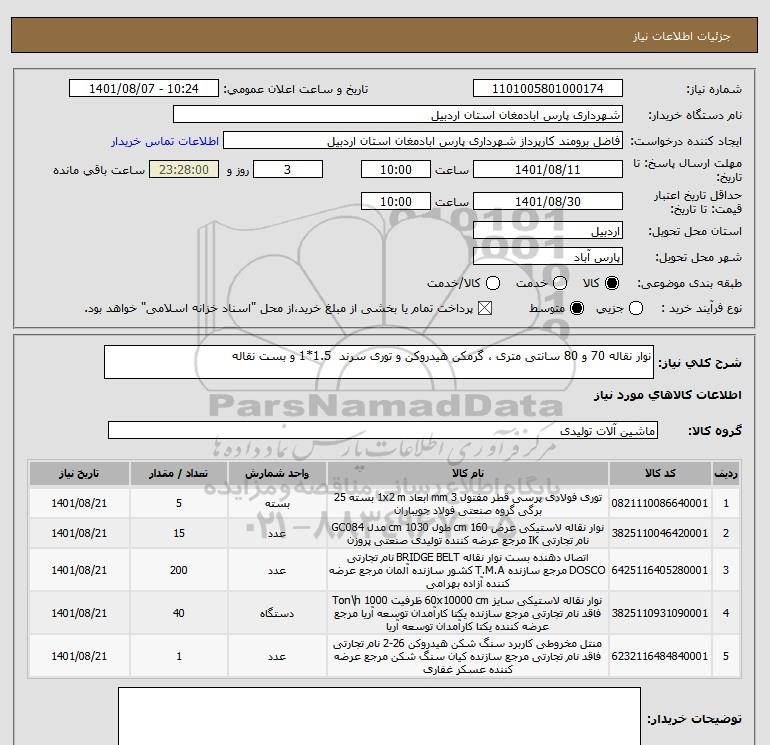770x745 pixels.
Task: Click the delivery province field اردبیل
Action: (x=548, y=230)
